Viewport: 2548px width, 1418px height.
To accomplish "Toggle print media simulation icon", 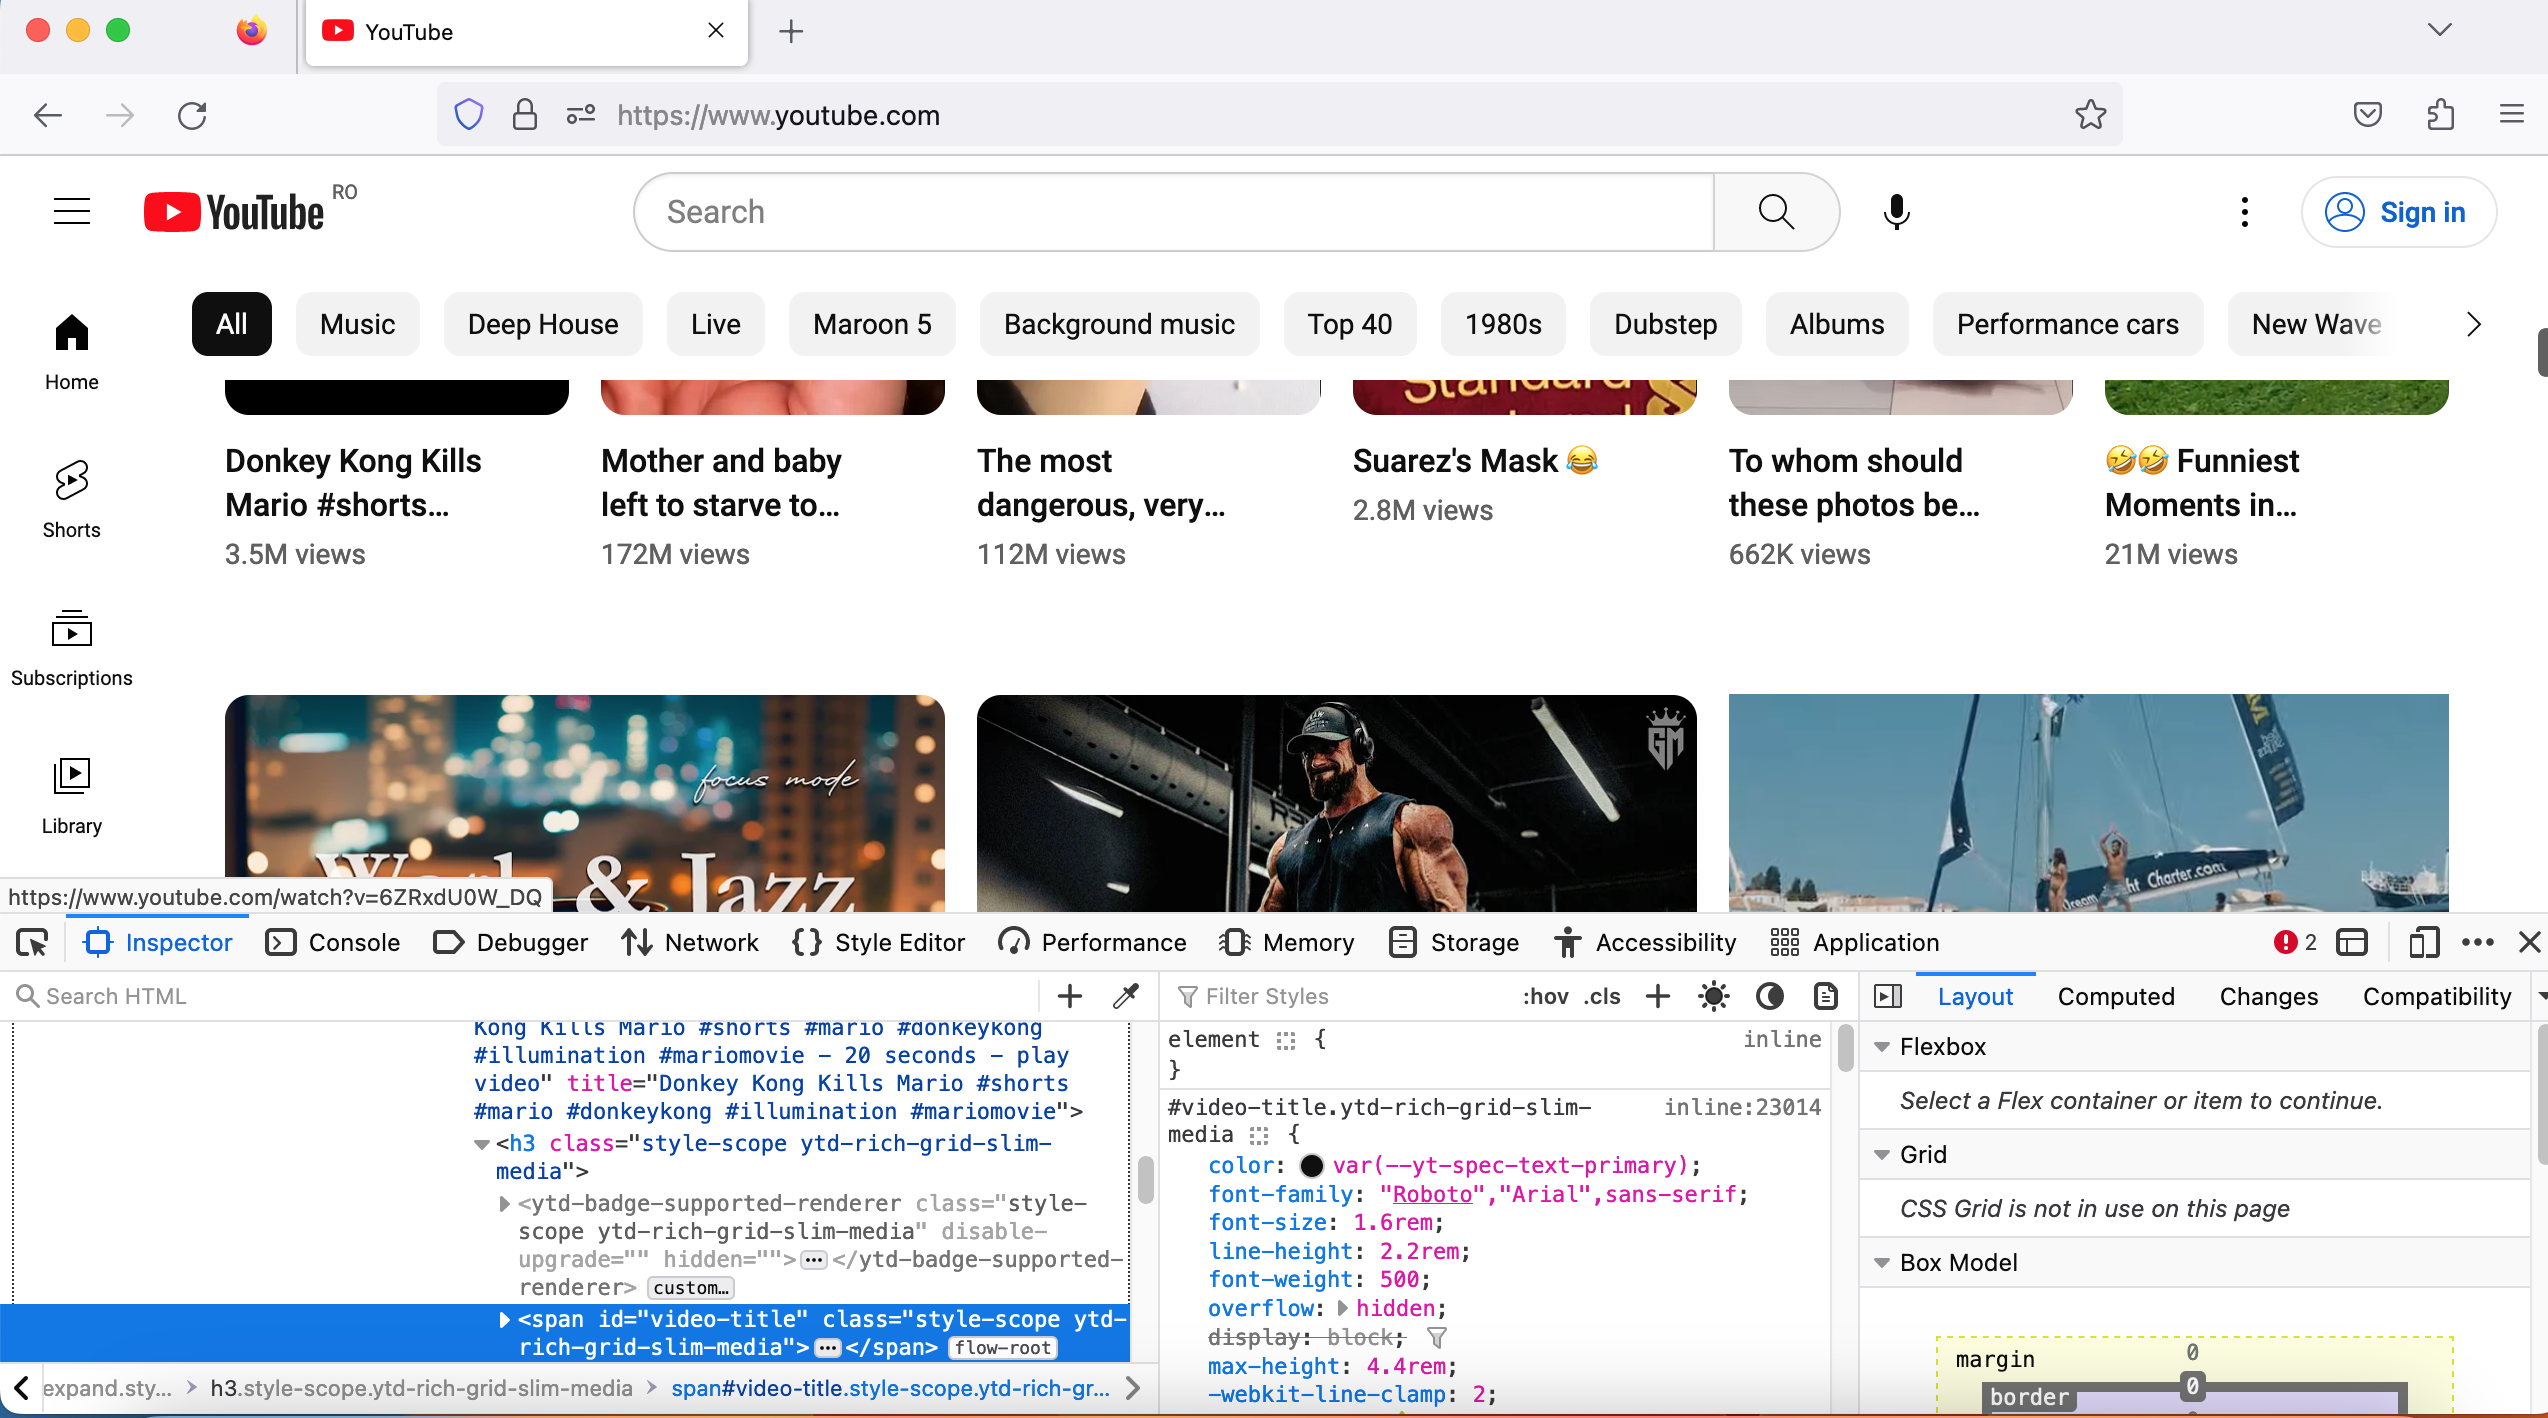I will click(1826, 996).
